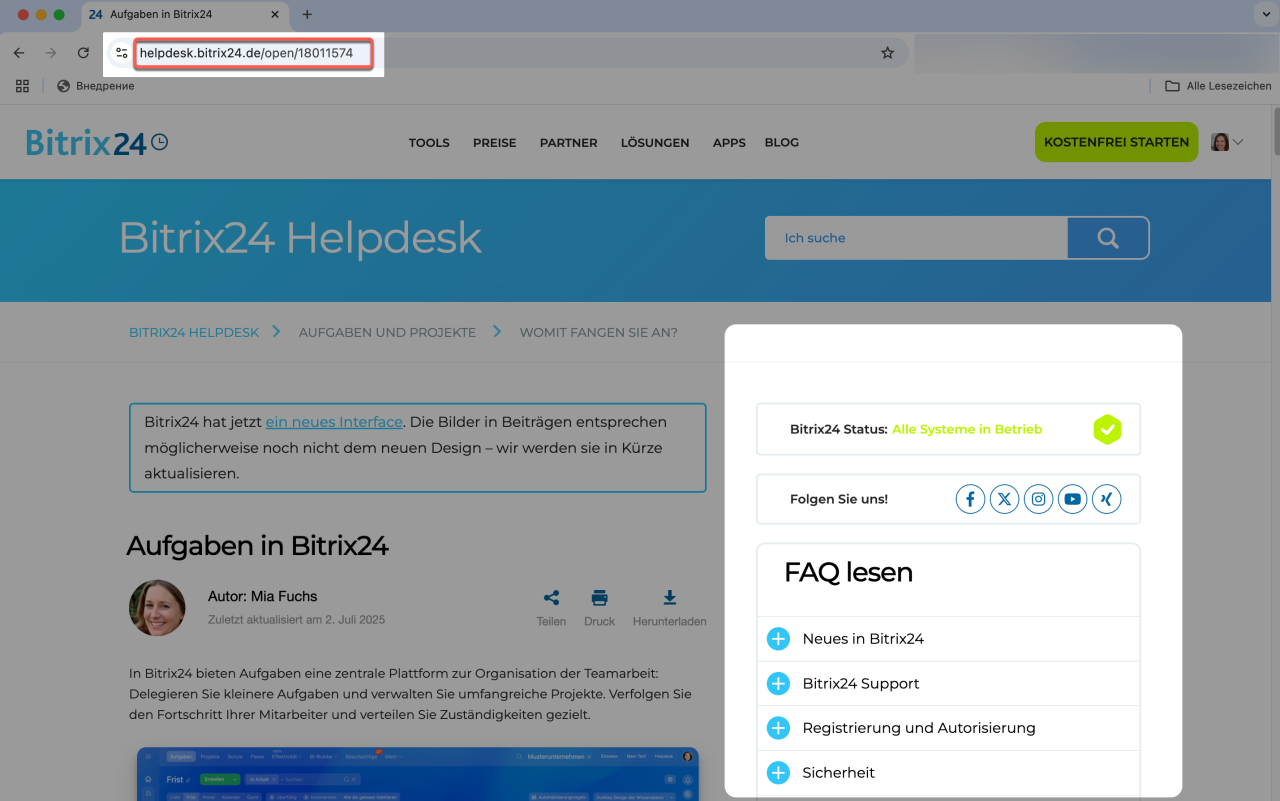Screen dimensions: 1280x801
Task: Click the FAQ lesen heading
Action: click(x=848, y=573)
